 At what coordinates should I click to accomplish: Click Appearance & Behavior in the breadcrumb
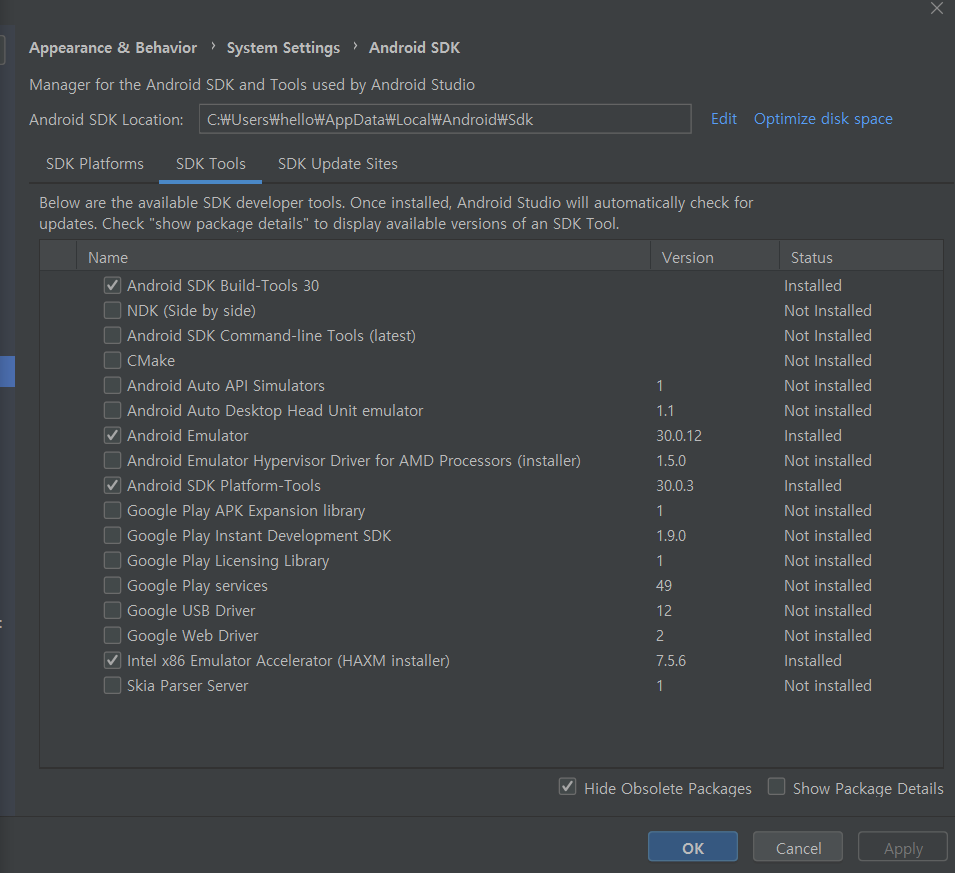coord(113,48)
